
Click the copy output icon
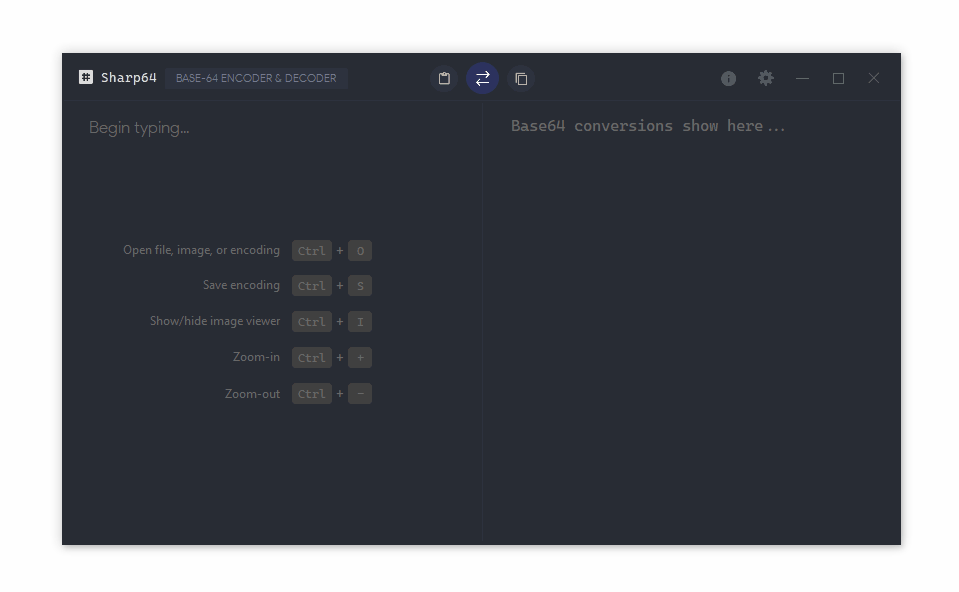[x=521, y=78]
